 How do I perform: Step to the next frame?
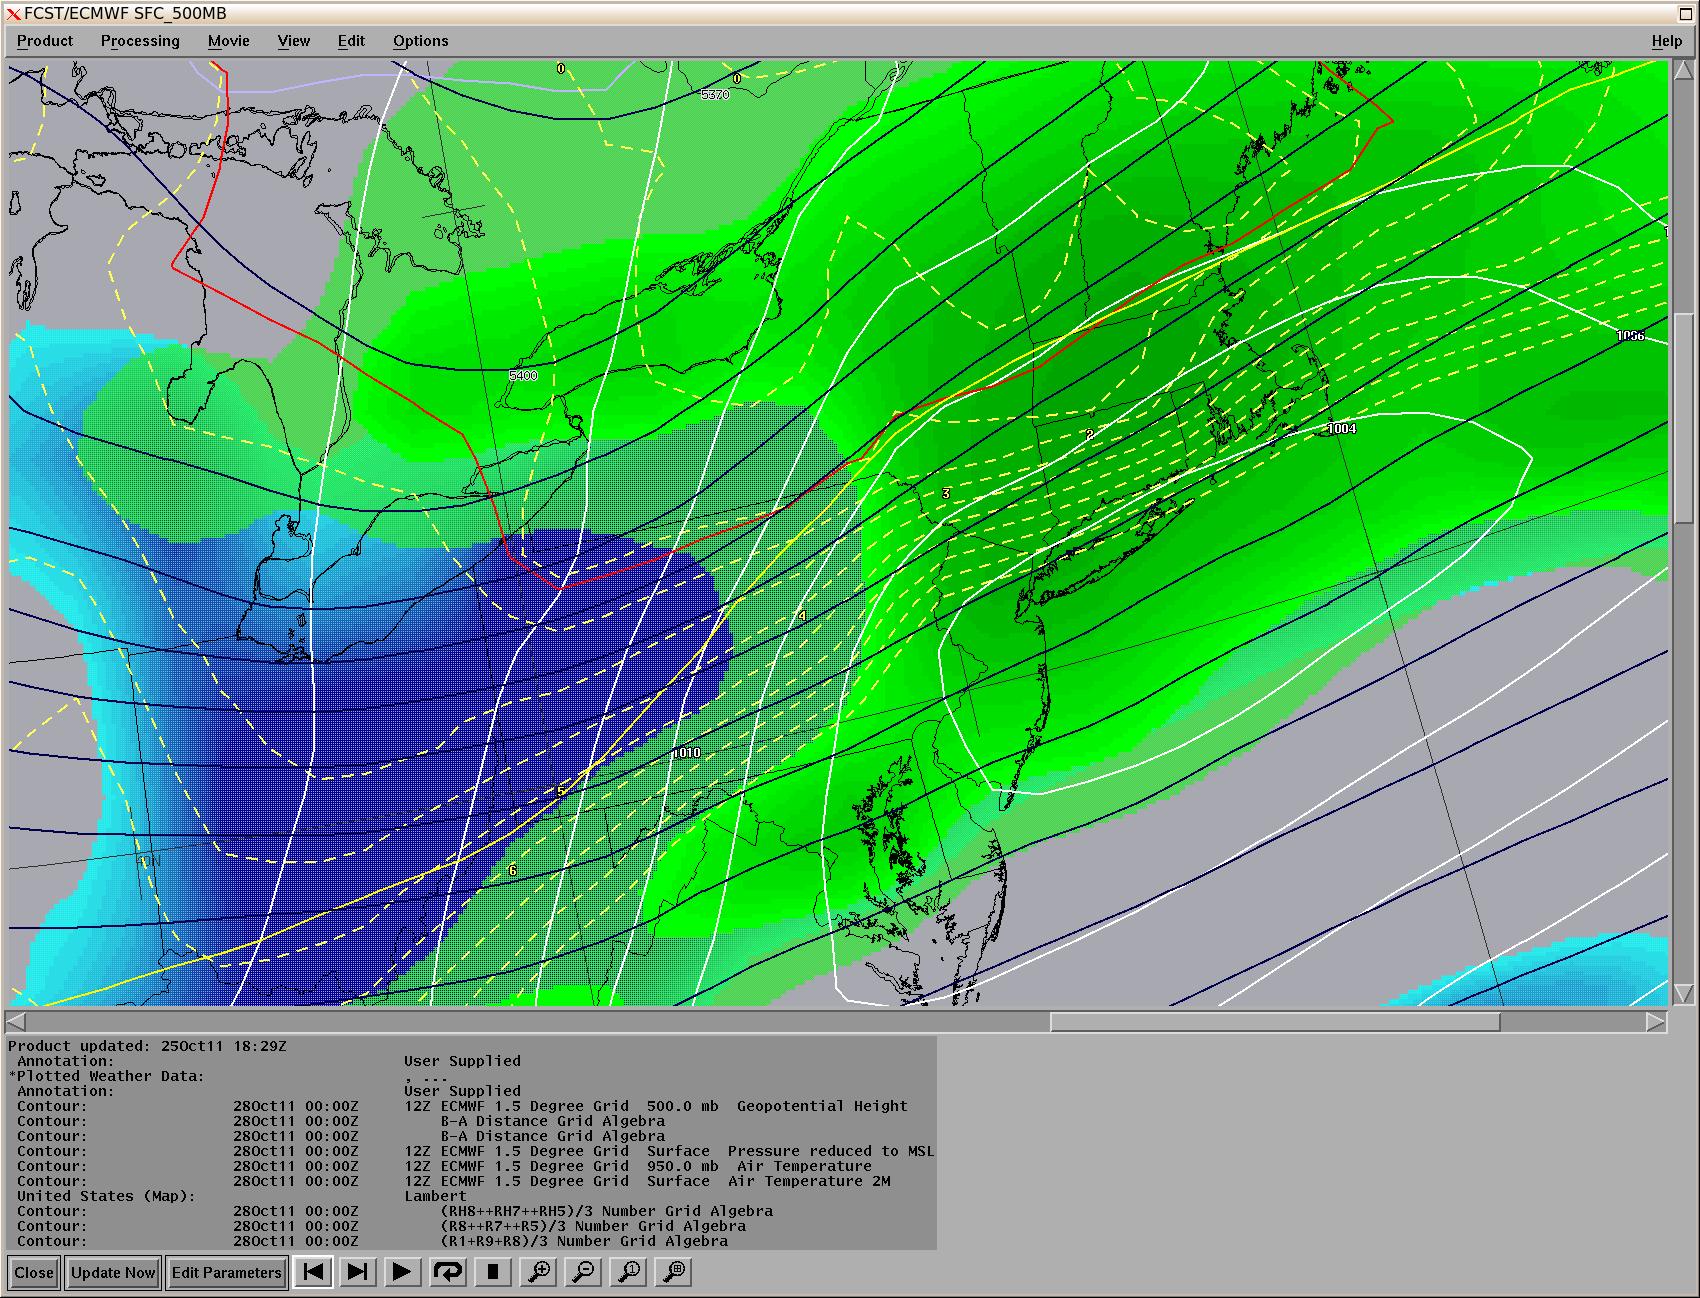point(357,1272)
